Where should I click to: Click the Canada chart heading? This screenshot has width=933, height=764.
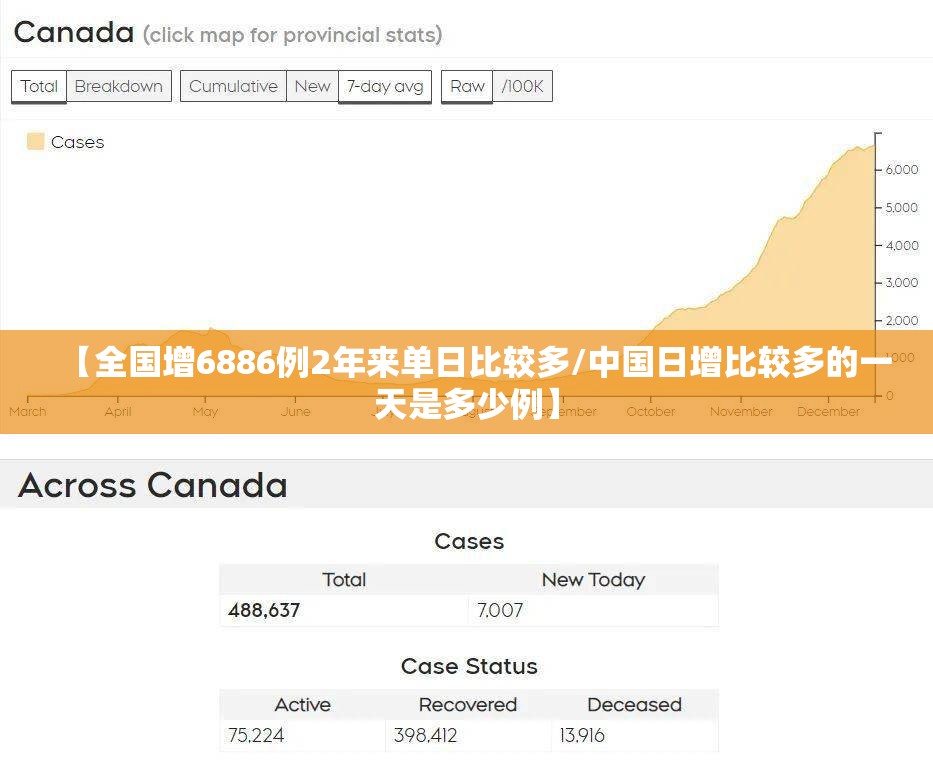click(x=74, y=32)
